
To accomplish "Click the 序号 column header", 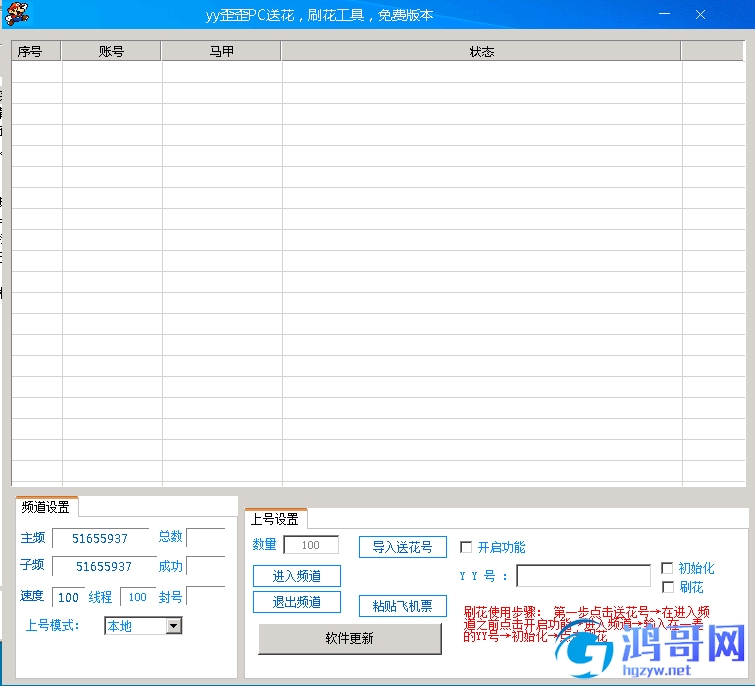I will 36,51.
